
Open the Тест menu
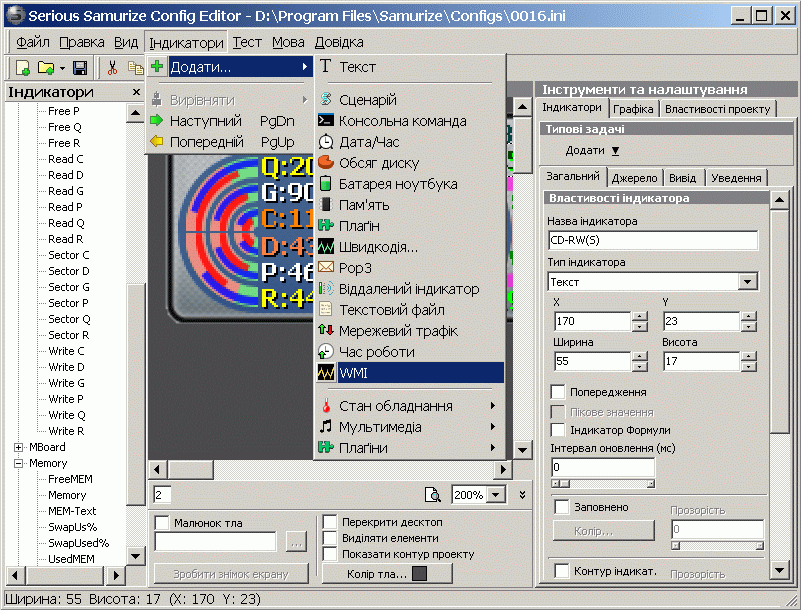click(247, 42)
